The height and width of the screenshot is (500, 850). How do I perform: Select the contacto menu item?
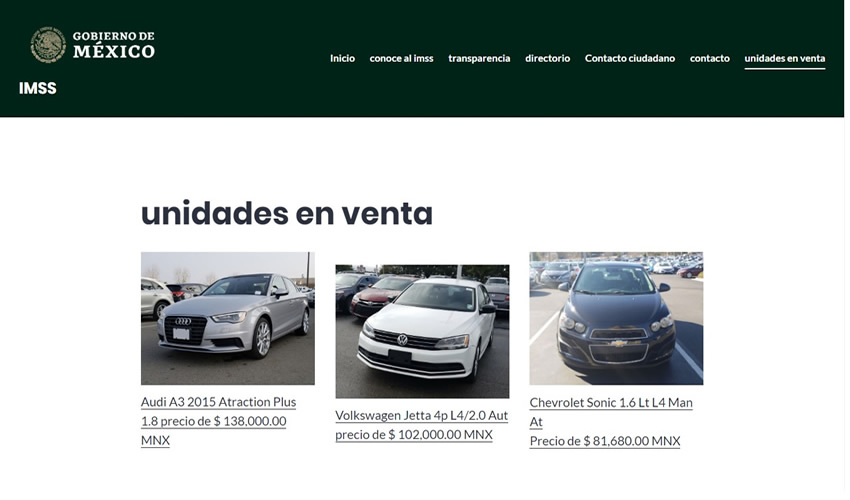(x=710, y=58)
